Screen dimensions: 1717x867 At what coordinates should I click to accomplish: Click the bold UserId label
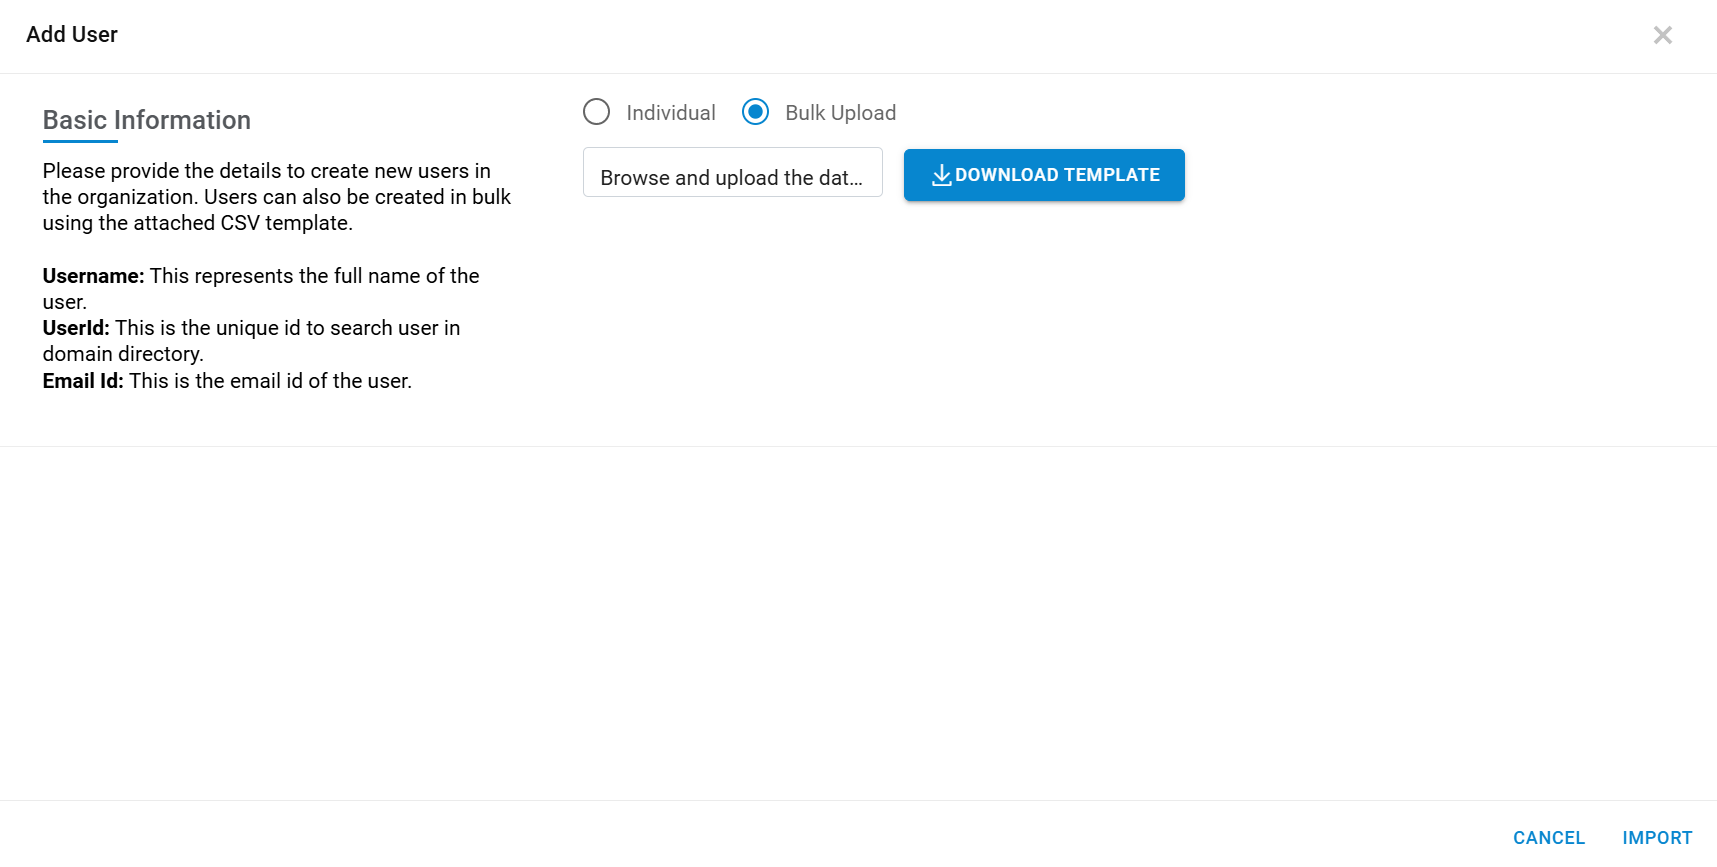pos(76,328)
